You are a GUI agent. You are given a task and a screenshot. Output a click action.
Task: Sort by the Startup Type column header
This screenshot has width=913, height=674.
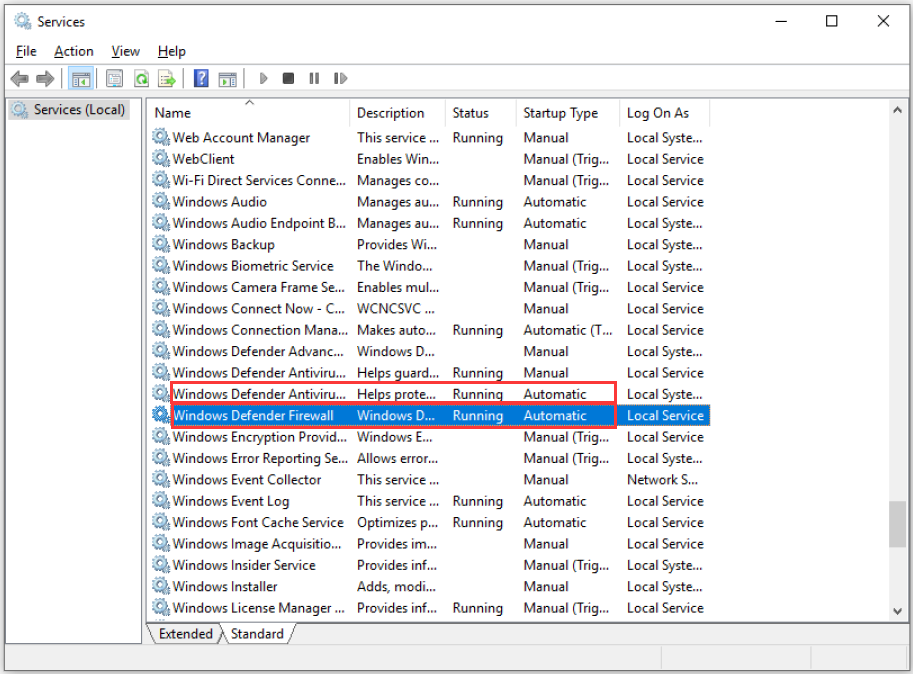click(x=568, y=113)
